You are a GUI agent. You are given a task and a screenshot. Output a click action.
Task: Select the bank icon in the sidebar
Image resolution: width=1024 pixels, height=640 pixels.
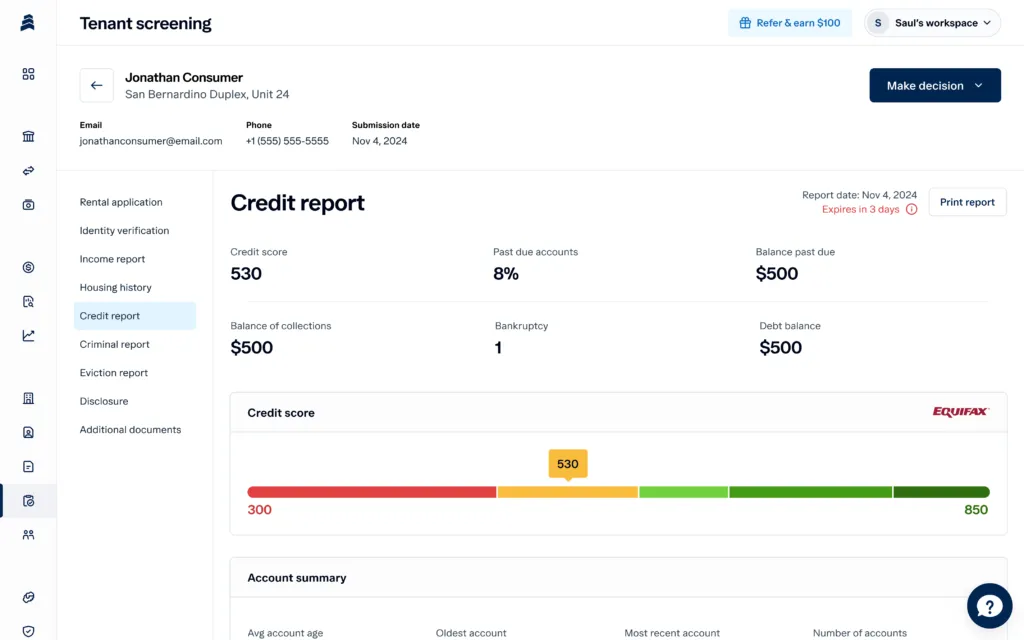pos(27,136)
